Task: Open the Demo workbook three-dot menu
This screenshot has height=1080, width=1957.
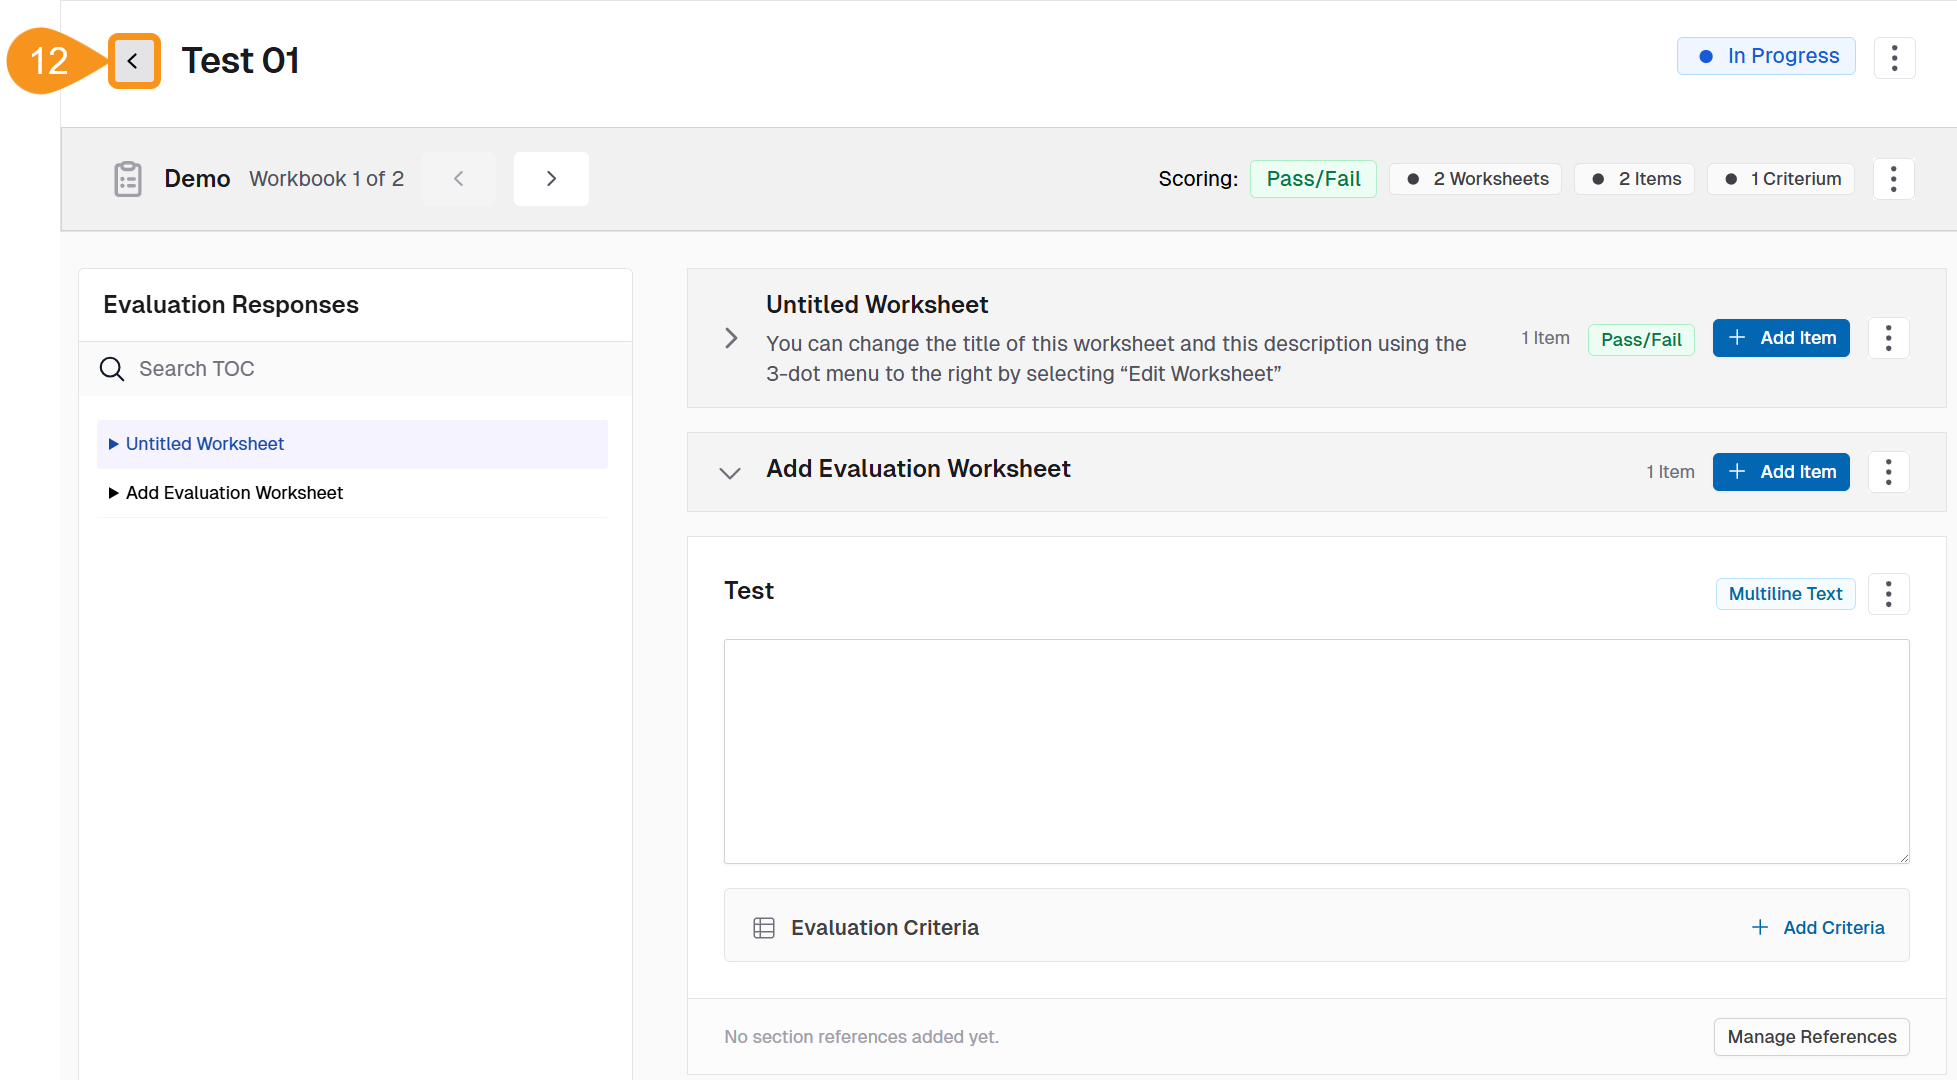Action: pos(1892,179)
